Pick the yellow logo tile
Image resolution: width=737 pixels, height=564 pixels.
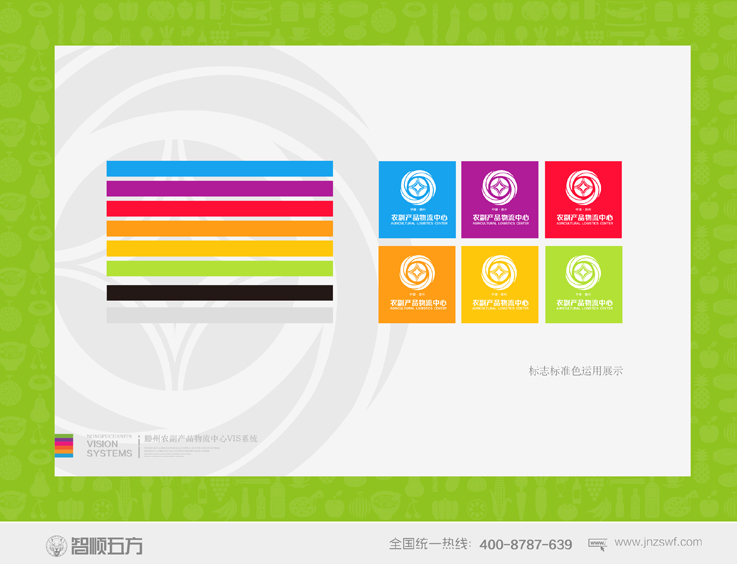tap(500, 284)
